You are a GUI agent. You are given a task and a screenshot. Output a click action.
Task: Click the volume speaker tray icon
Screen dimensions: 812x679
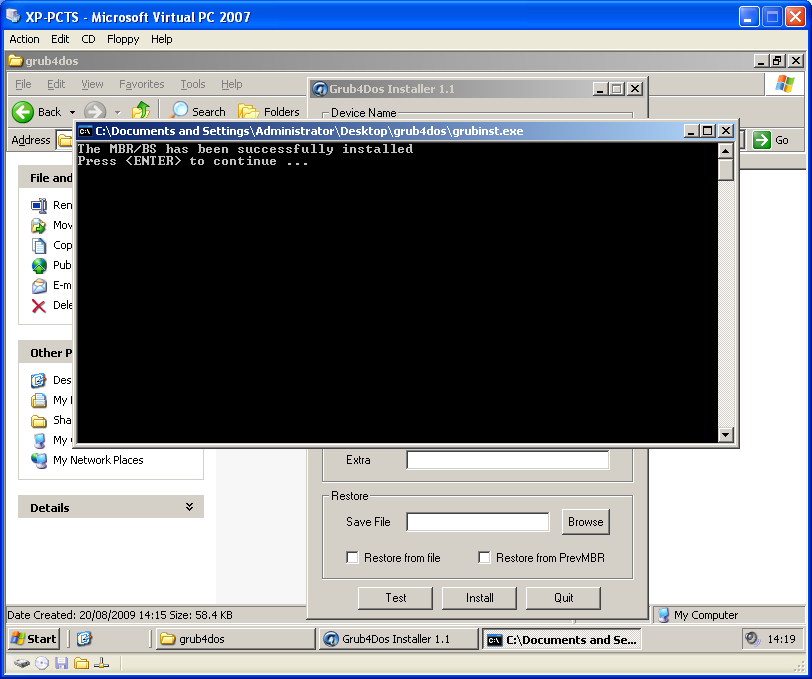click(752, 639)
